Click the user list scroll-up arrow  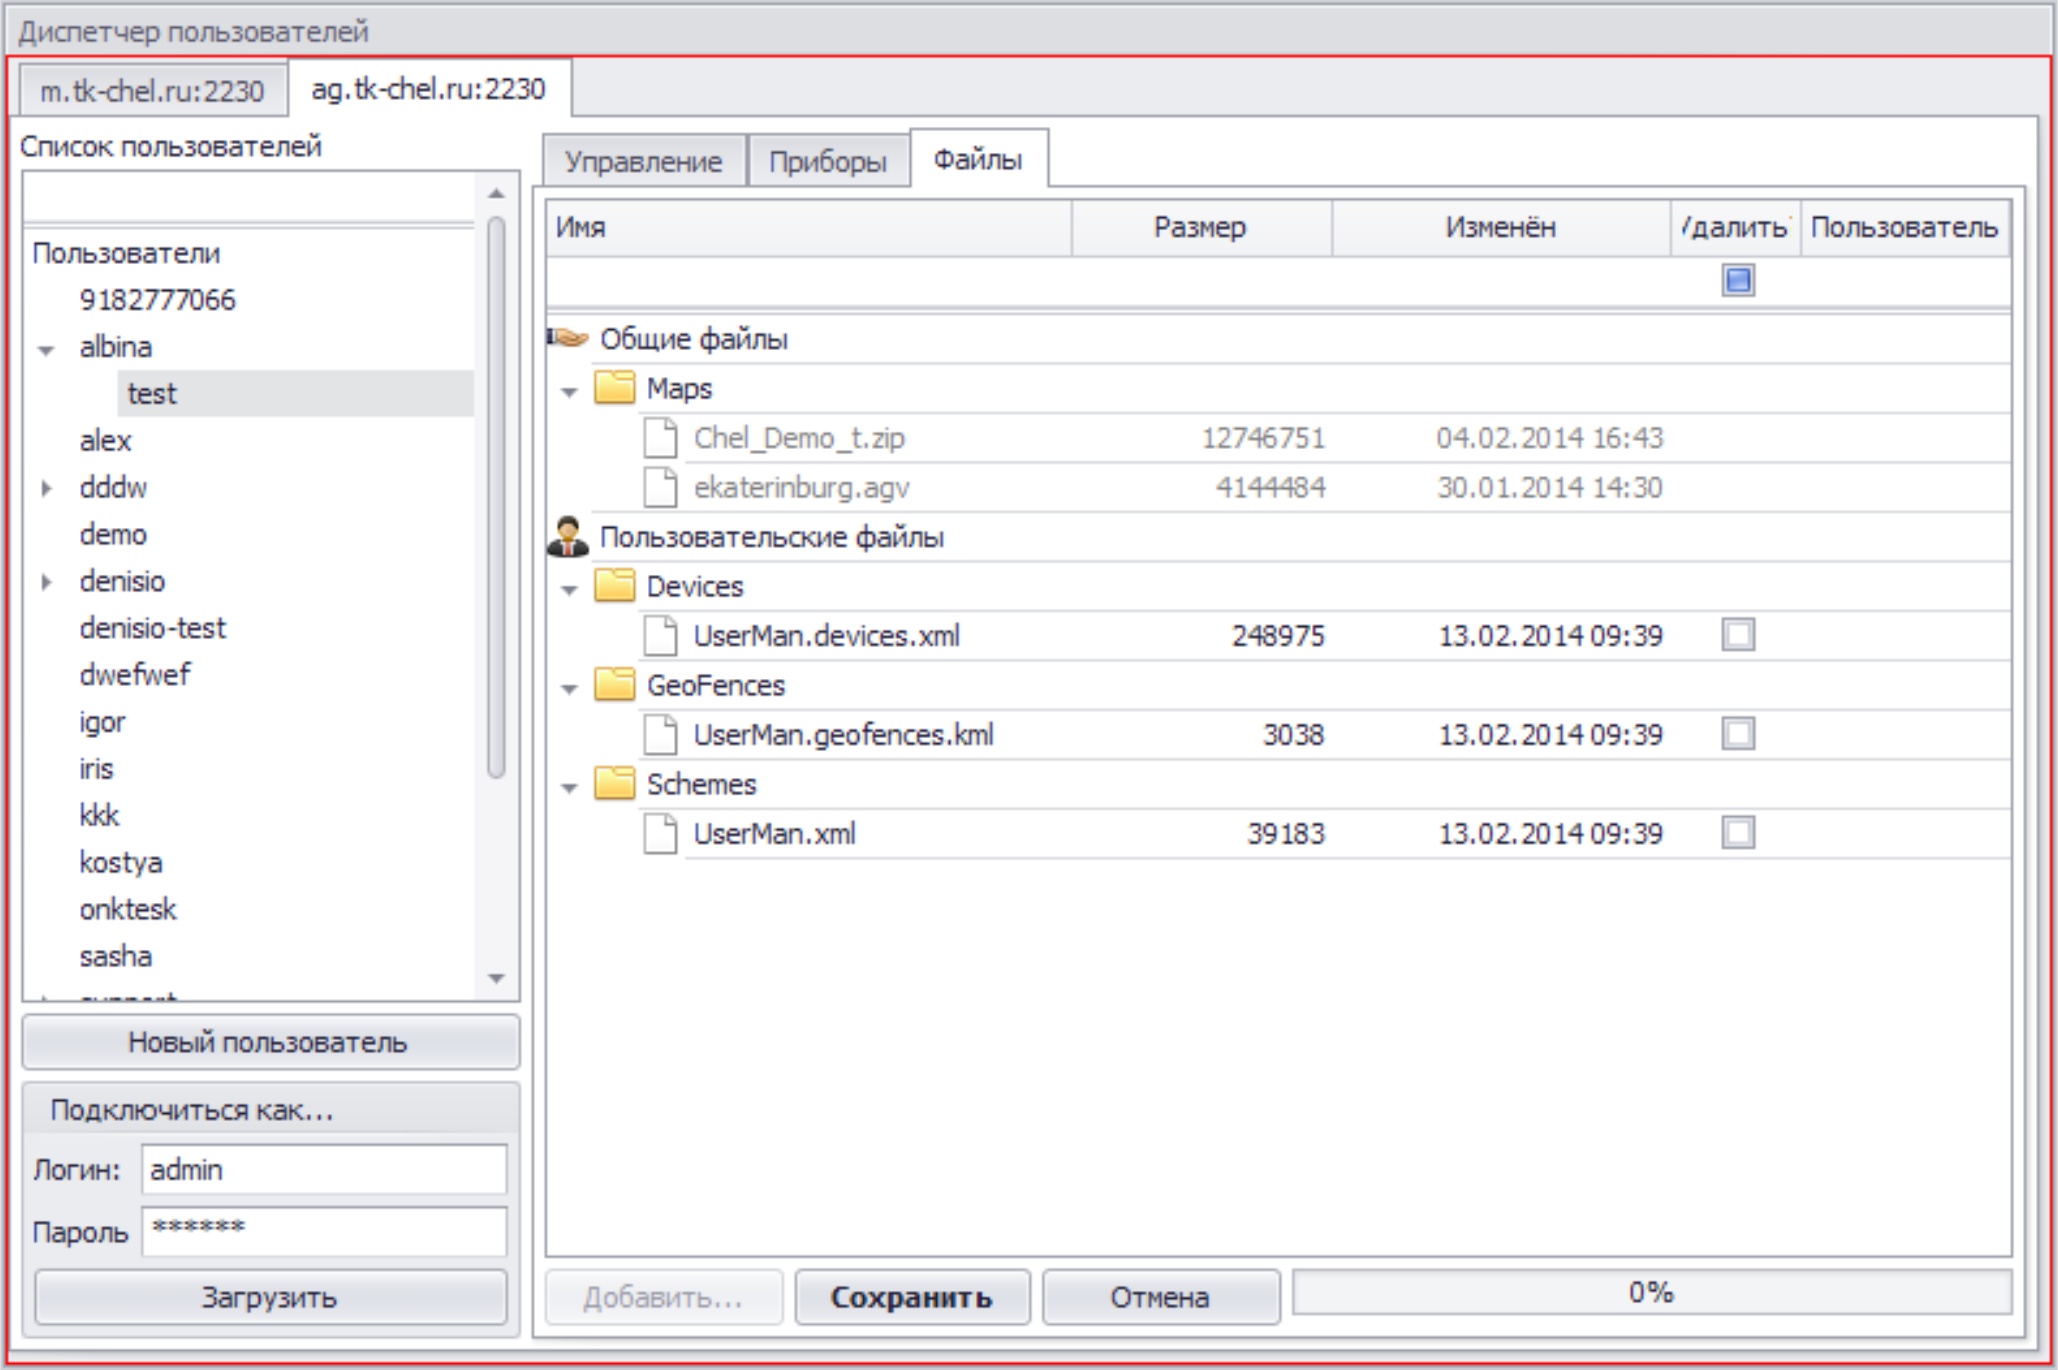click(x=497, y=193)
